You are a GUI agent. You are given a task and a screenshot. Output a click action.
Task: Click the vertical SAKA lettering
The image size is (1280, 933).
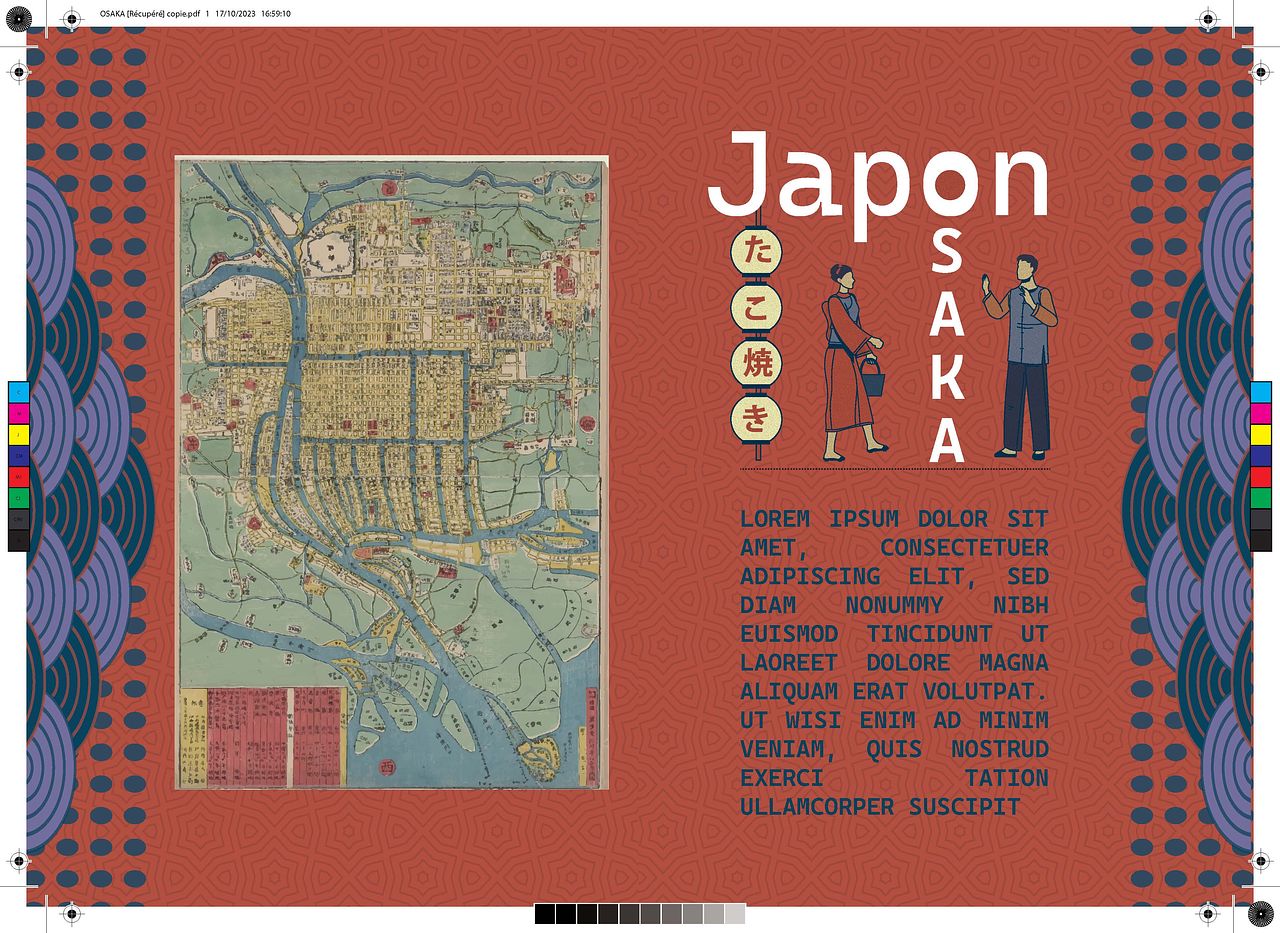pyautogui.click(x=947, y=355)
